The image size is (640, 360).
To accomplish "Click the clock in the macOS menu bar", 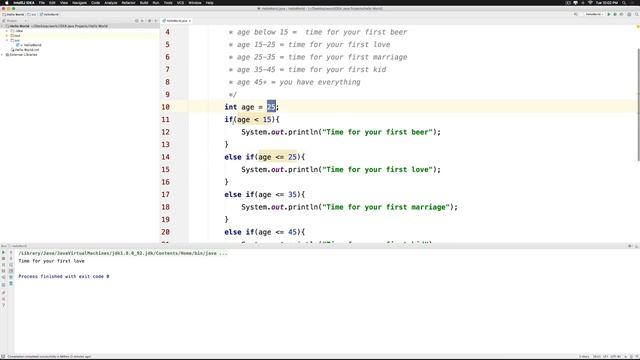I will [x=607, y=3].
